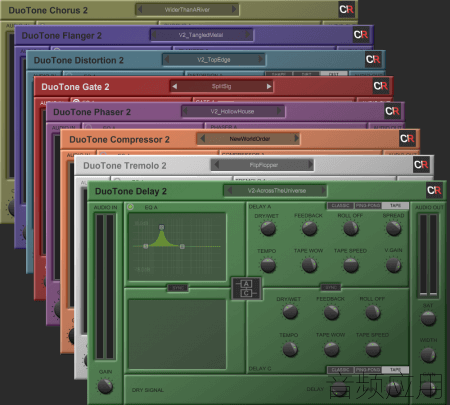This screenshot has width=450, height=405.
Task: Toggle the EQ A power button in Delay 2
Action: 130,207
